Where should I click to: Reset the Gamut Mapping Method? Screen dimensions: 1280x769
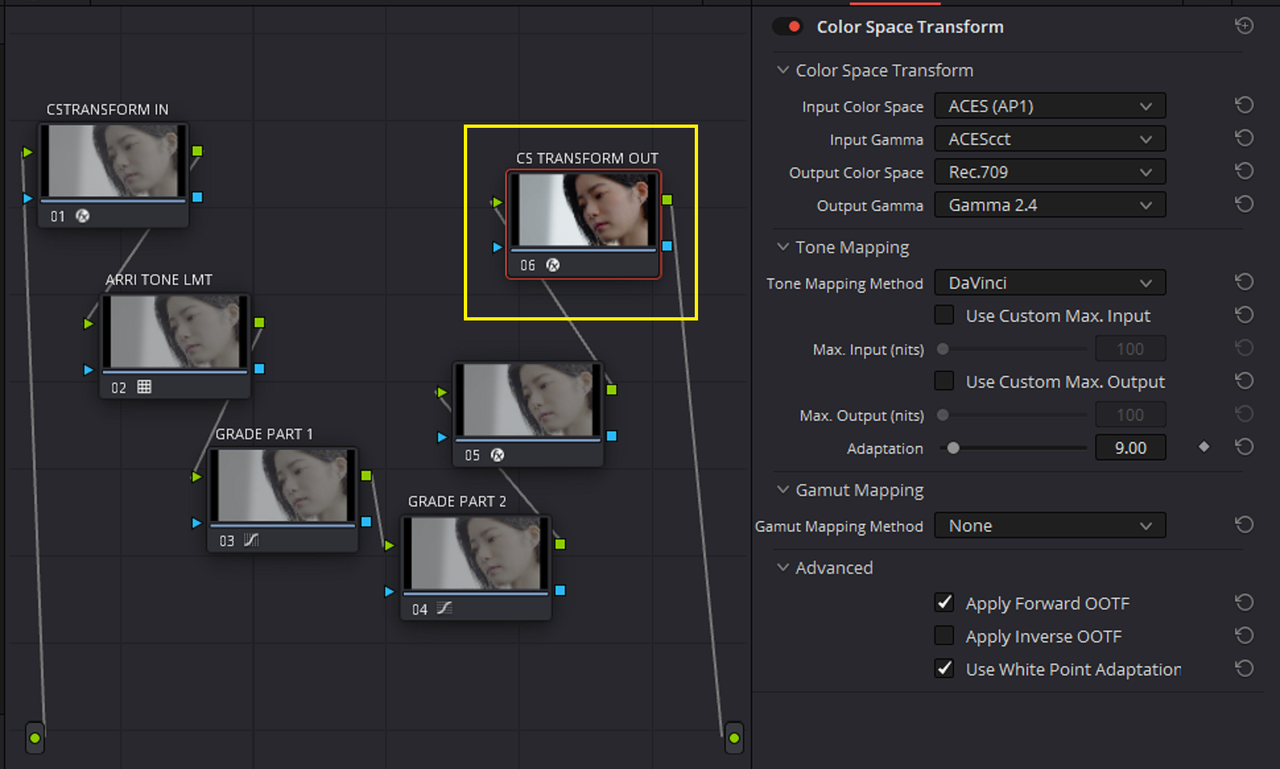(x=1244, y=524)
